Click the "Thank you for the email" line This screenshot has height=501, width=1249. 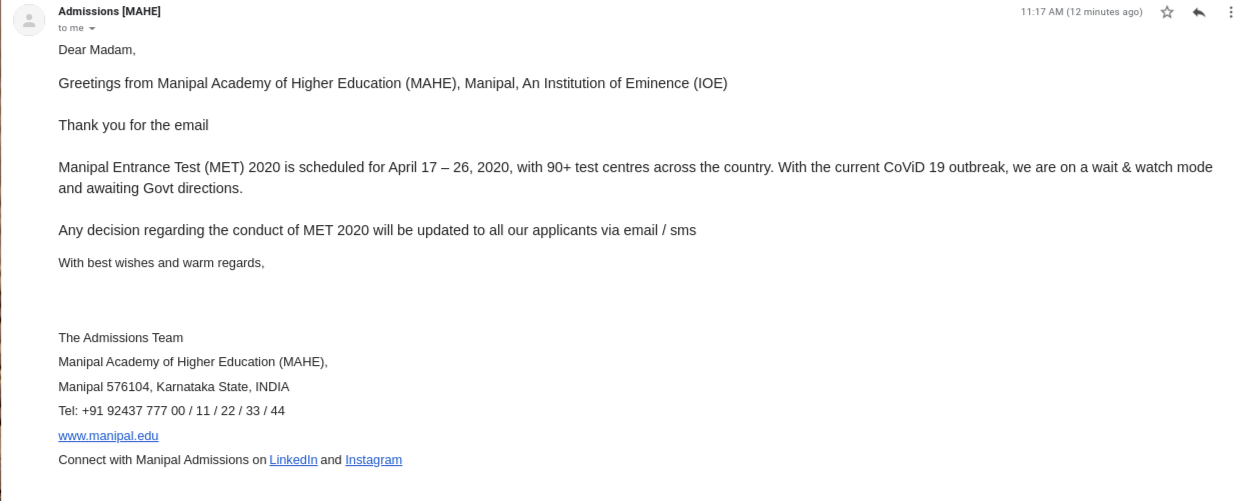pyautogui.click(x=133, y=125)
